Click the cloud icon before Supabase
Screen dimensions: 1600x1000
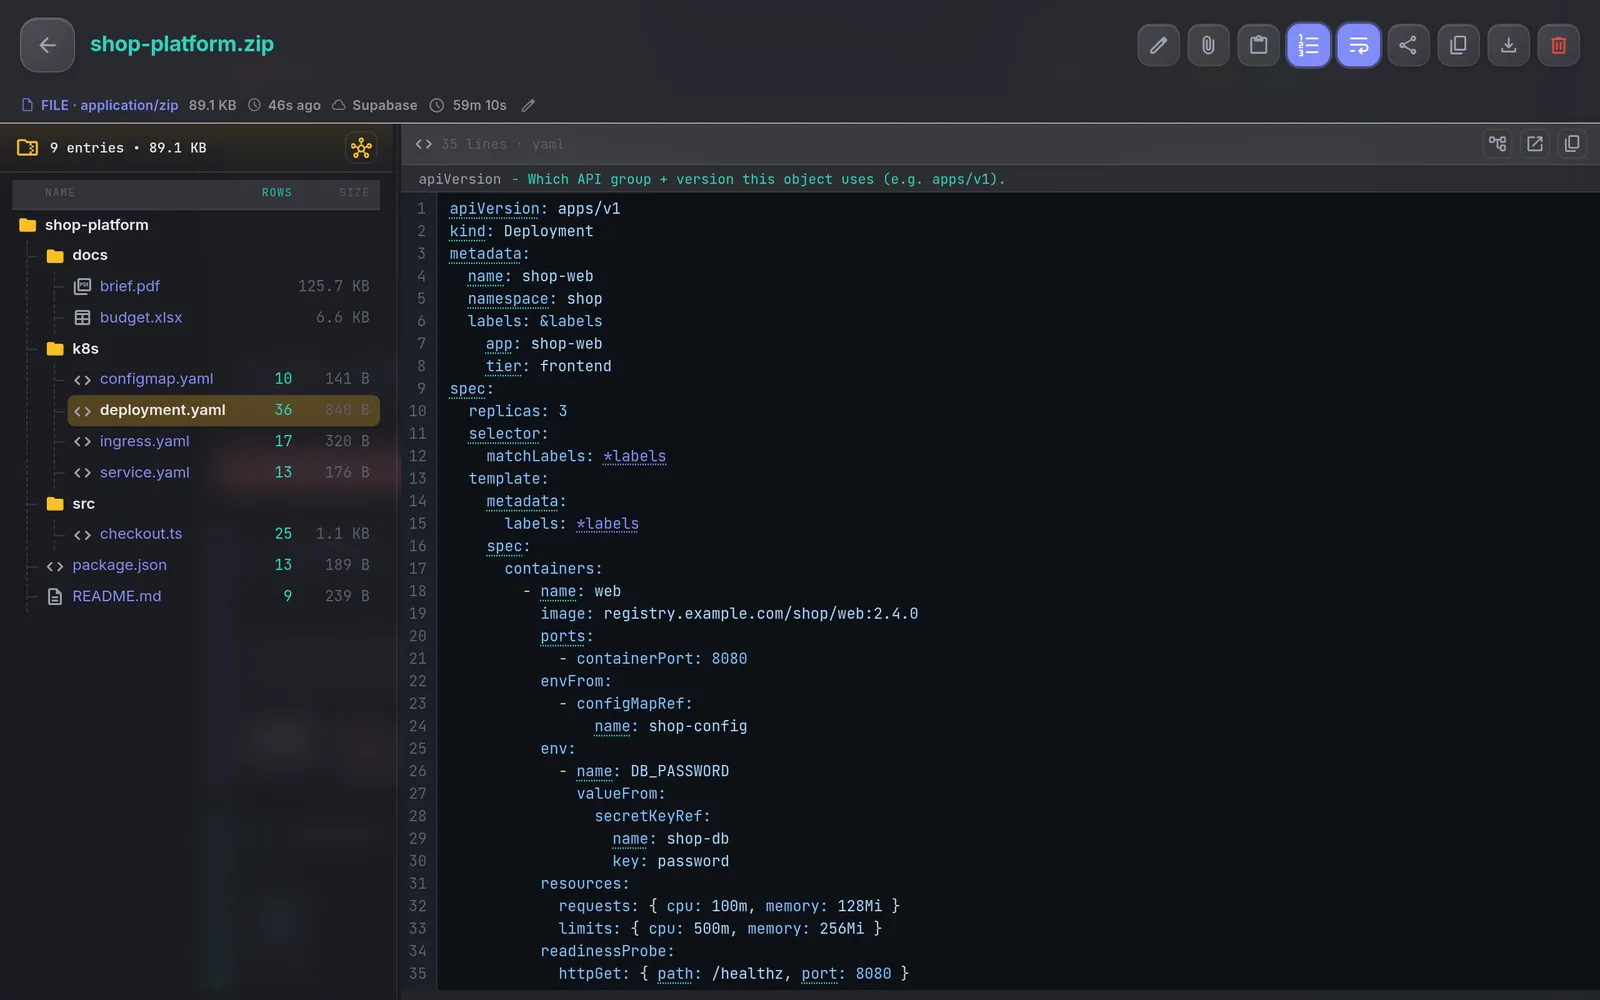pos(339,105)
